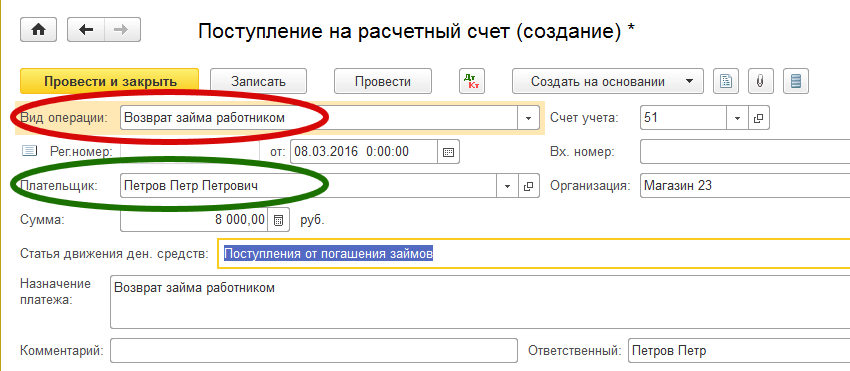Open Счет учета 51 account form
Image resolution: width=850 pixels, height=371 pixels.
(759, 118)
